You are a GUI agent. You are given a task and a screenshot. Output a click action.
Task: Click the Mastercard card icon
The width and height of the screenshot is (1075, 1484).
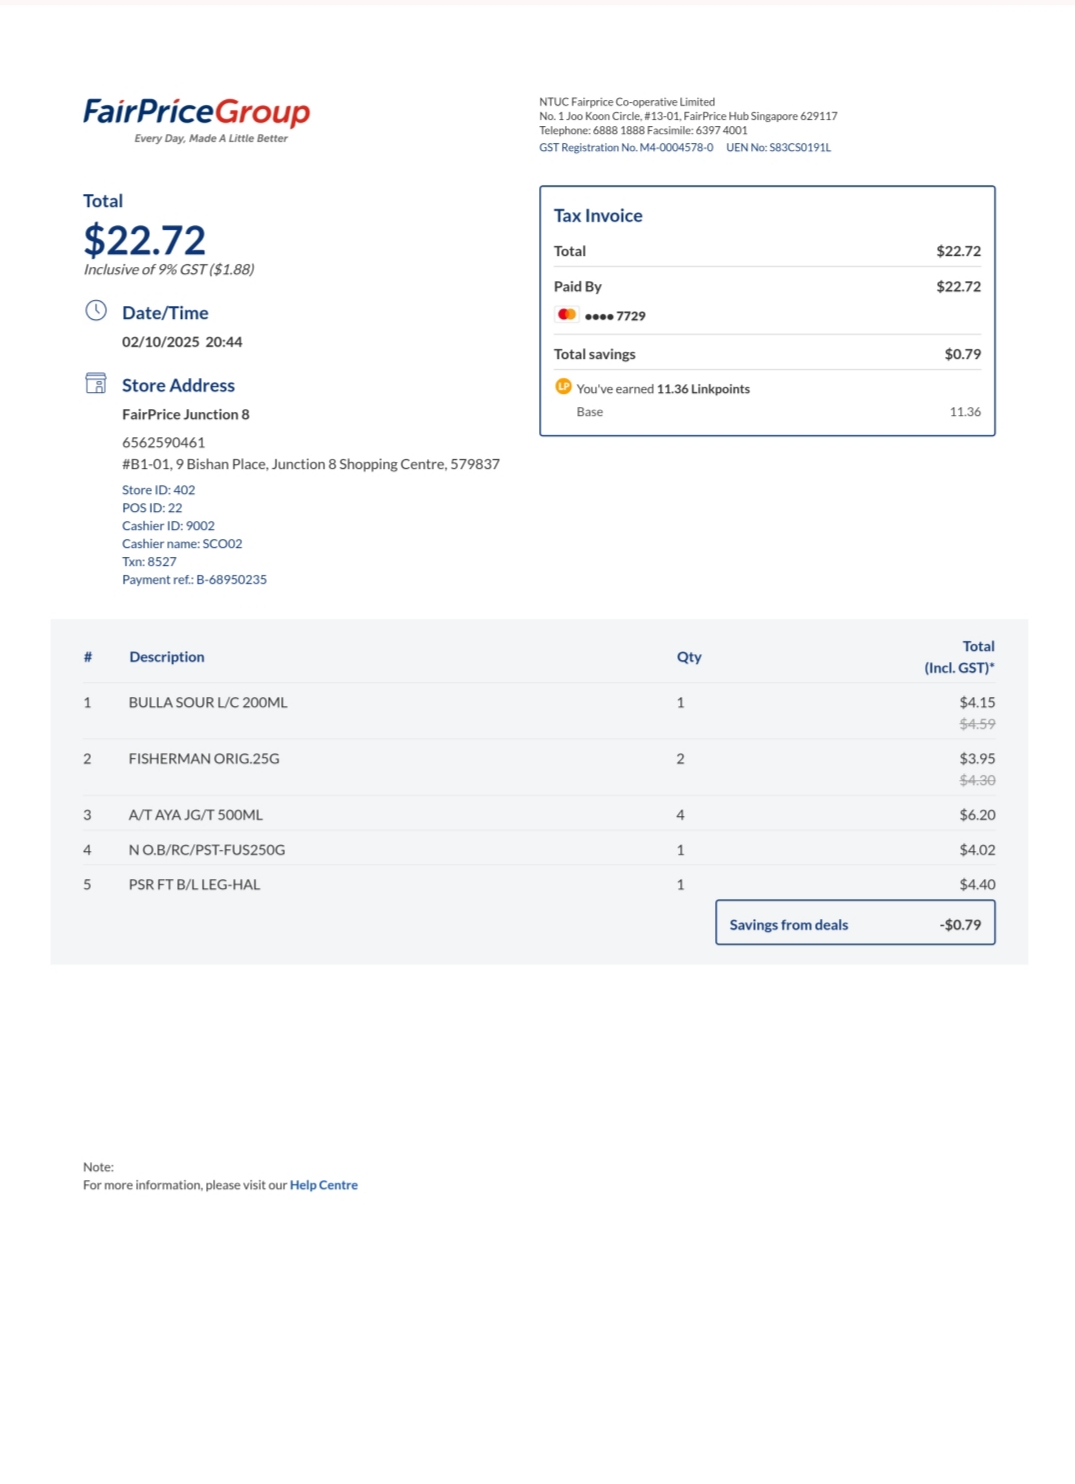coord(567,315)
